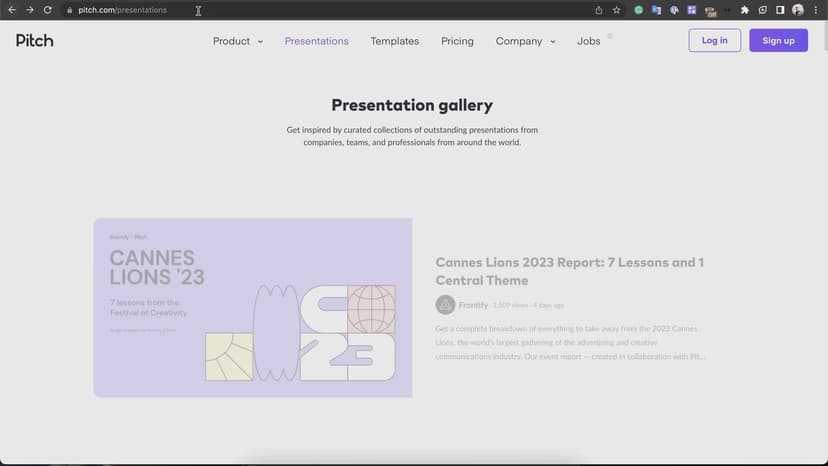Viewport: 828px width, 466px height.
Task: Open the Company navigation item
Action: tap(519, 41)
